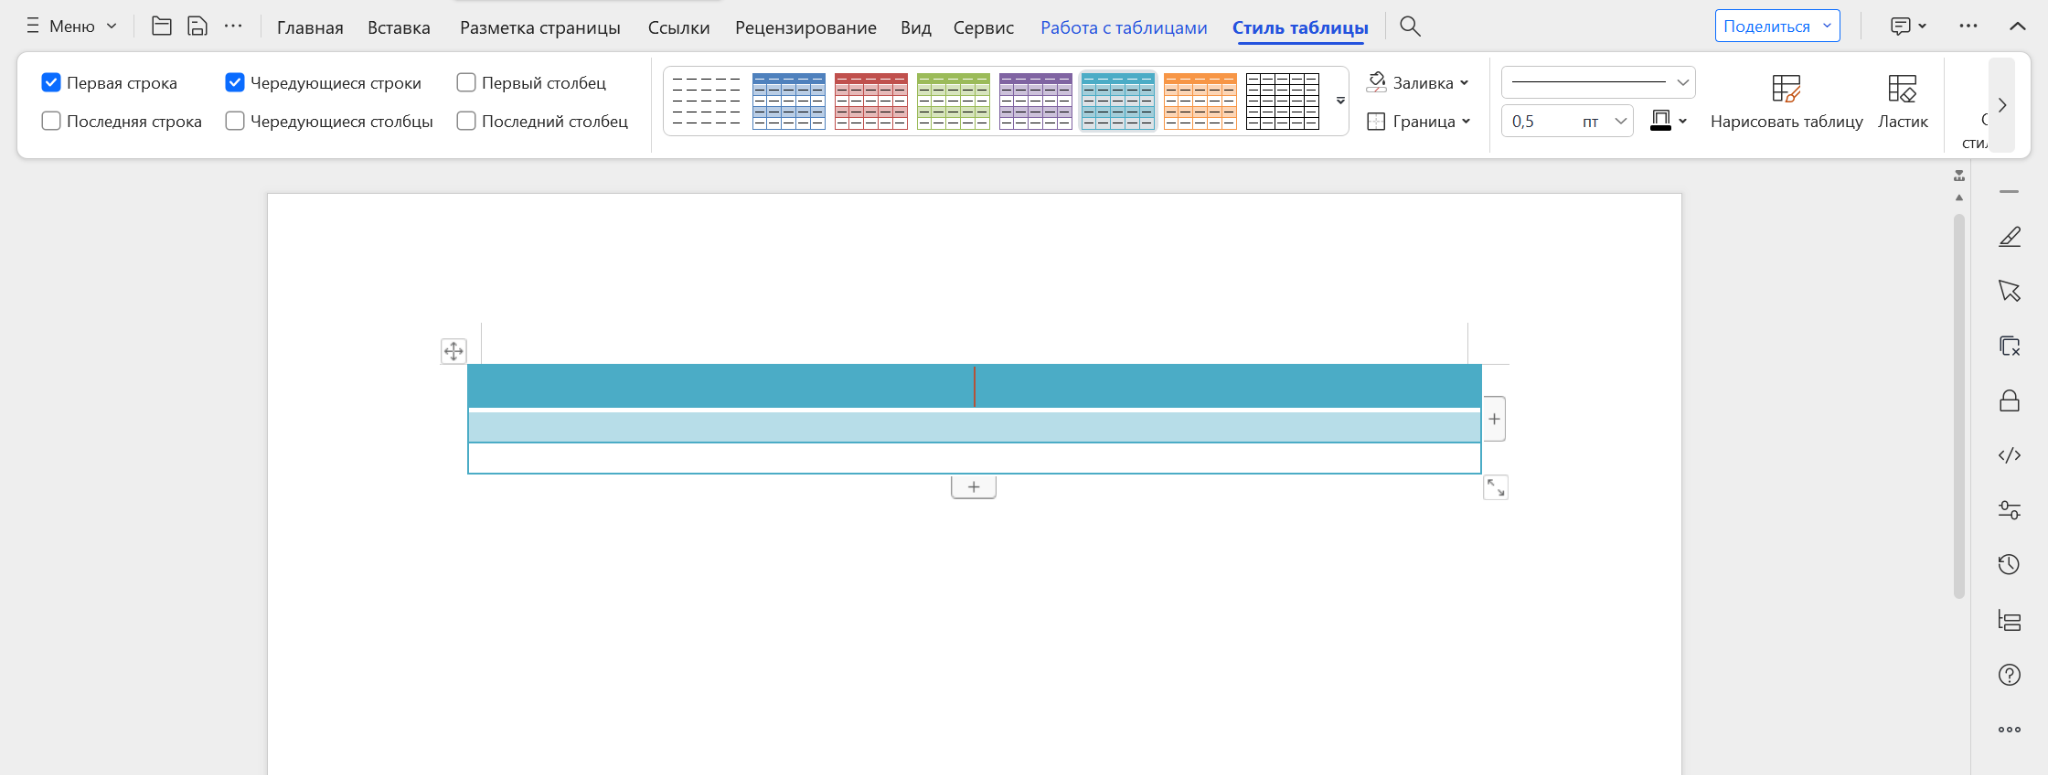Open the Заливка fill dropdown

(1418, 82)
